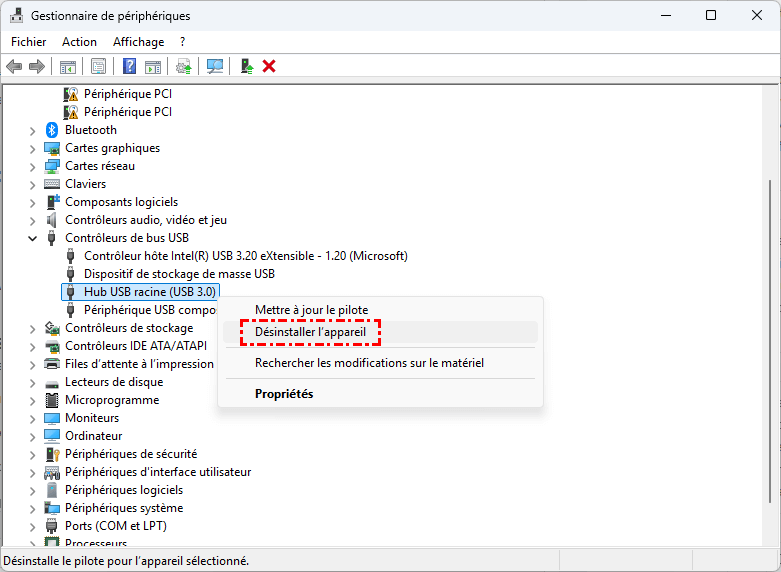Click the Forward arrow in the toolbar
The width and height of the screenshot is (781, 572).
click(x=37, y=66)
